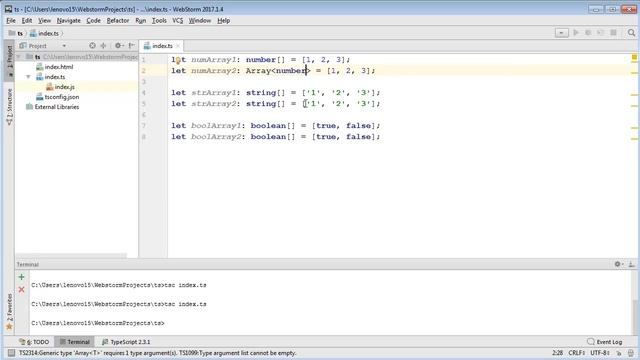Click the boolArray2 declaration line
640x360 pixels.
276,137
